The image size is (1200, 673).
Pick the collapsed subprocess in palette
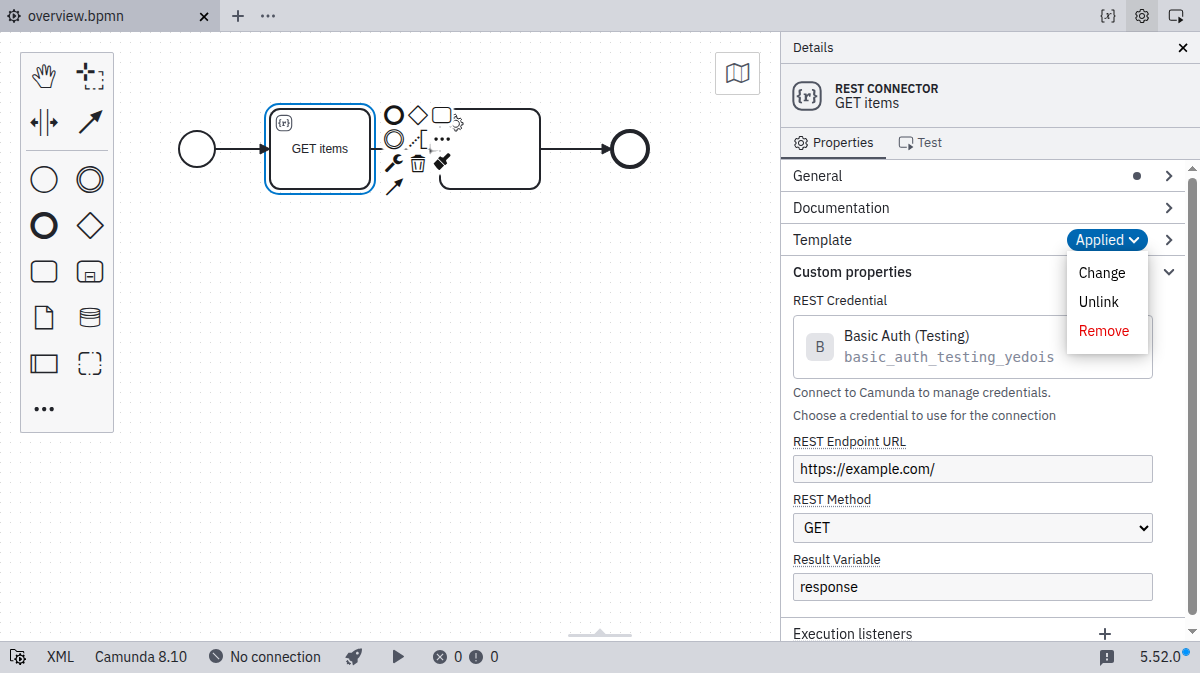pos(90,272)
